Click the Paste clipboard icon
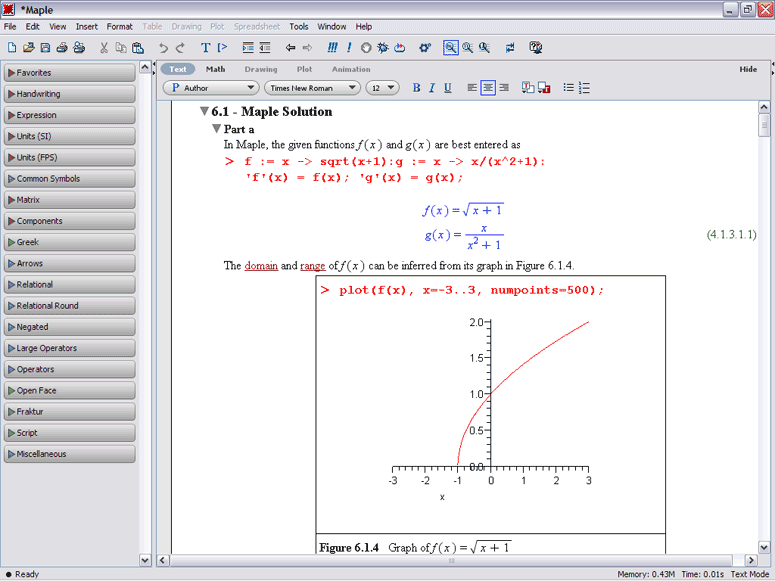 click(137, 47)
